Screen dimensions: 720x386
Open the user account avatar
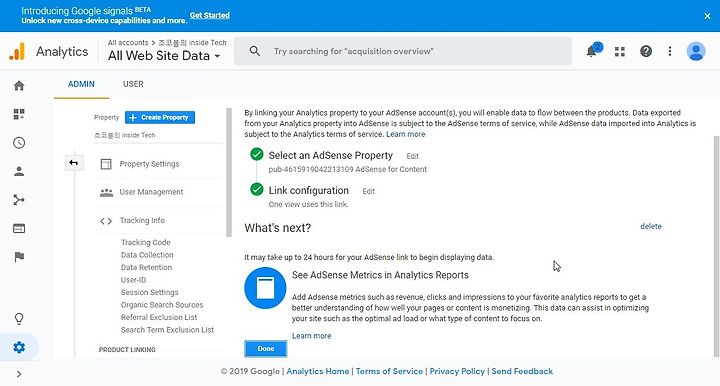696,51
